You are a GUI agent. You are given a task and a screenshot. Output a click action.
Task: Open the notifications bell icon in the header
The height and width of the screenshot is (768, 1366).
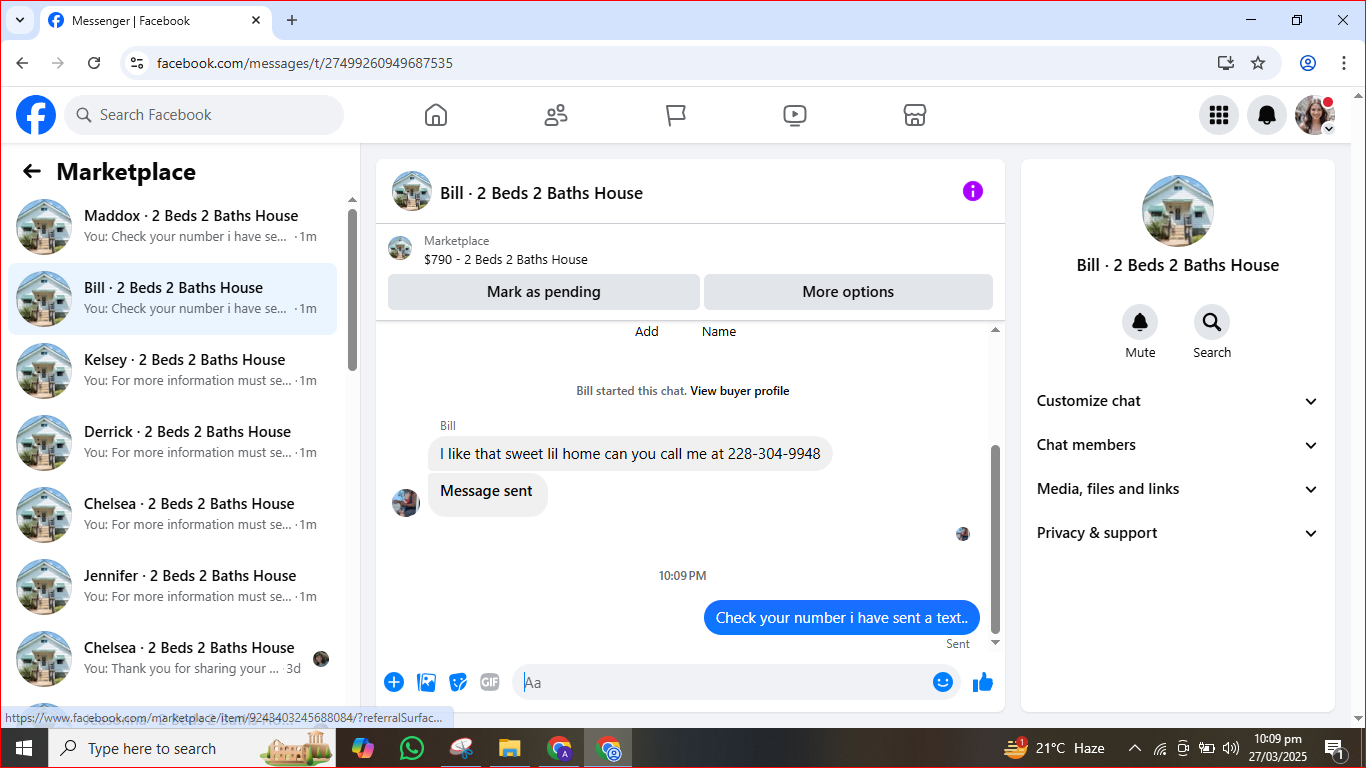(1267, 115)
